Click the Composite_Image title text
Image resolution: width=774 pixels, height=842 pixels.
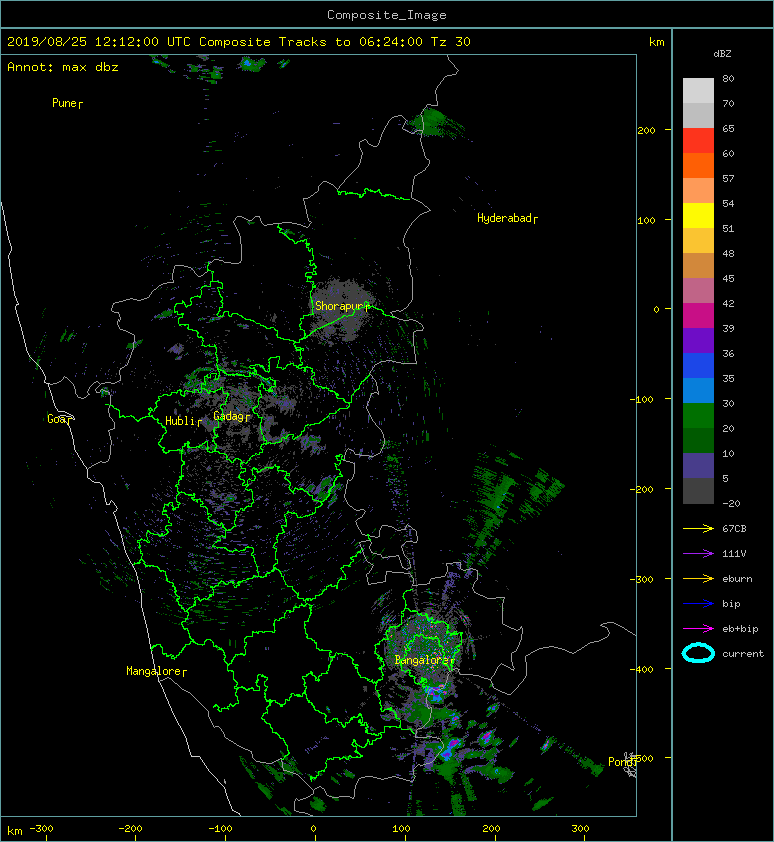point(387,15)
